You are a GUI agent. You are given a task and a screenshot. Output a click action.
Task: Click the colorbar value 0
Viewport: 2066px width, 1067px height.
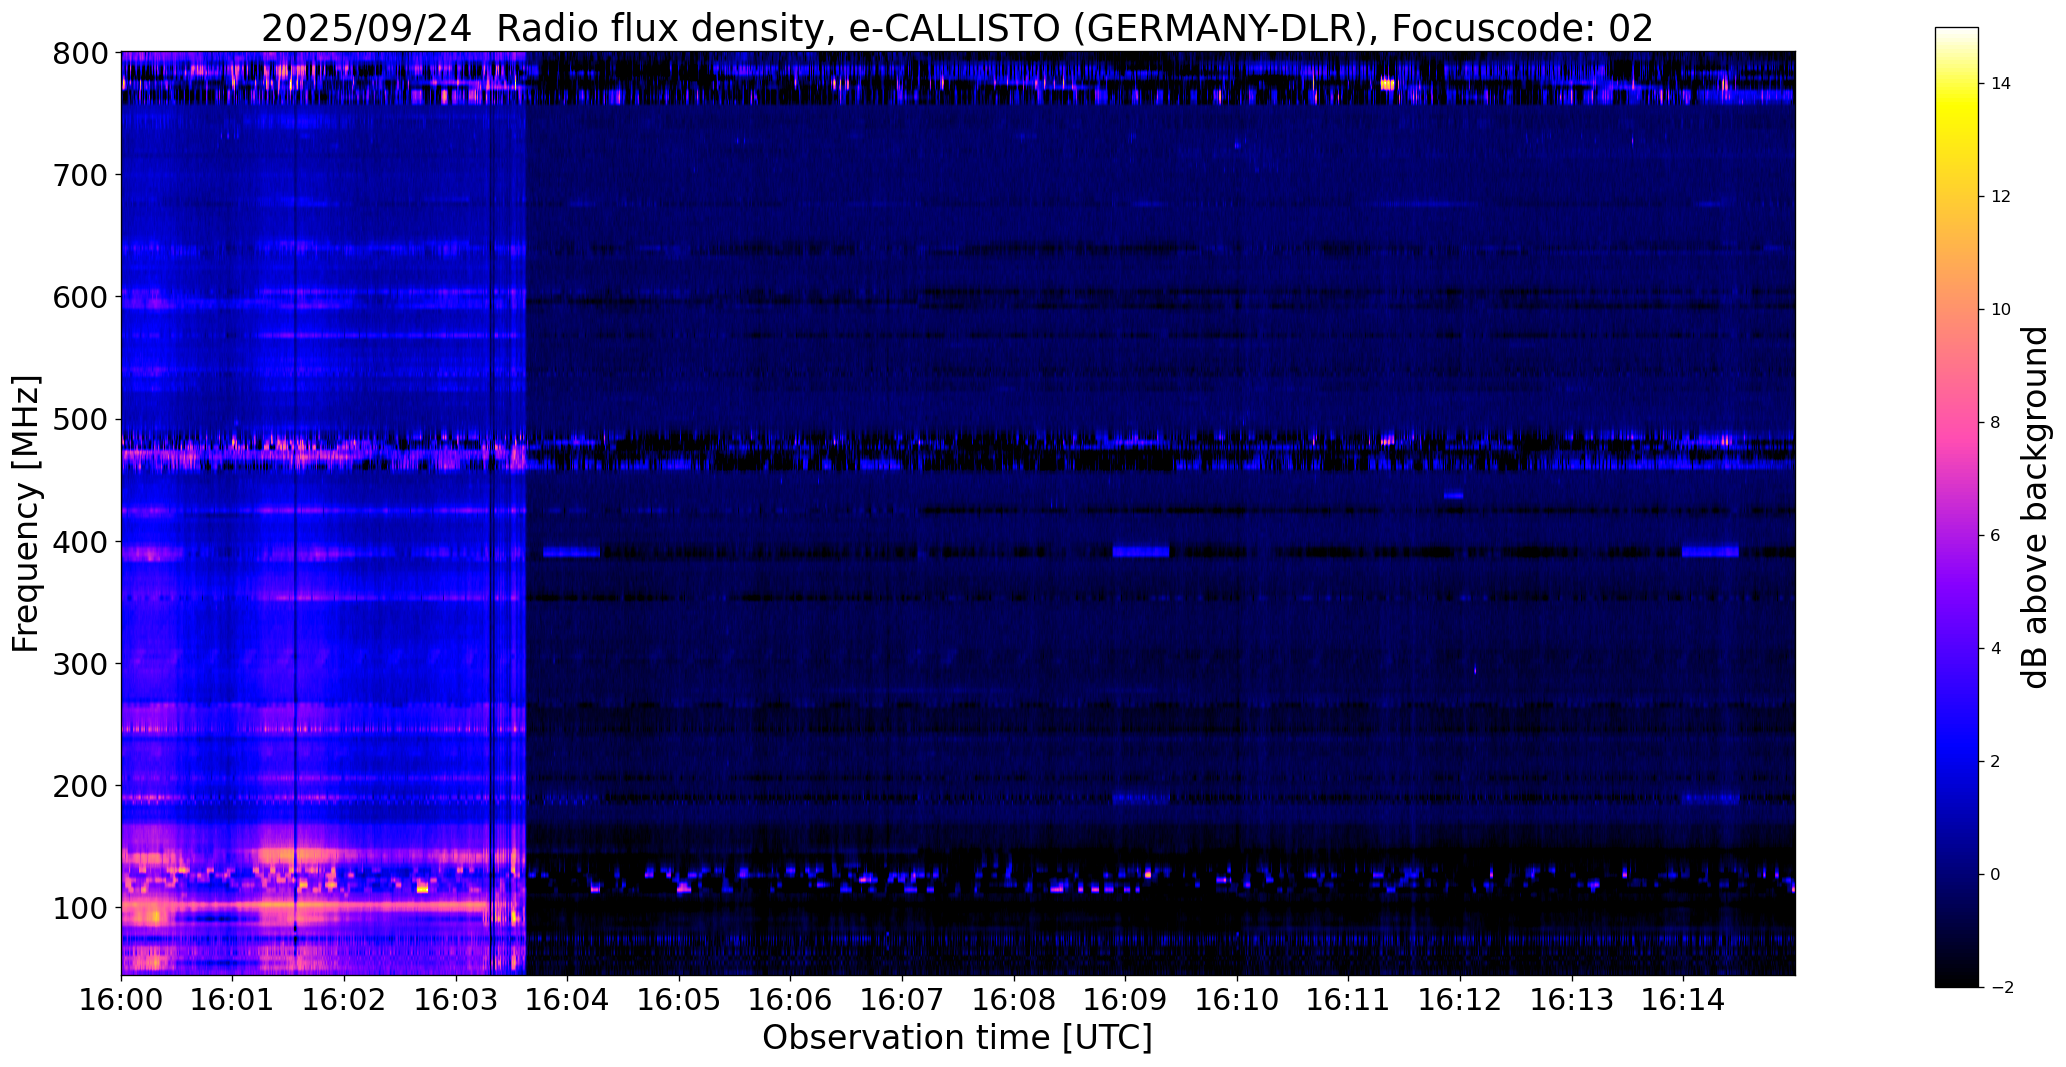[x=1996, y=875]
